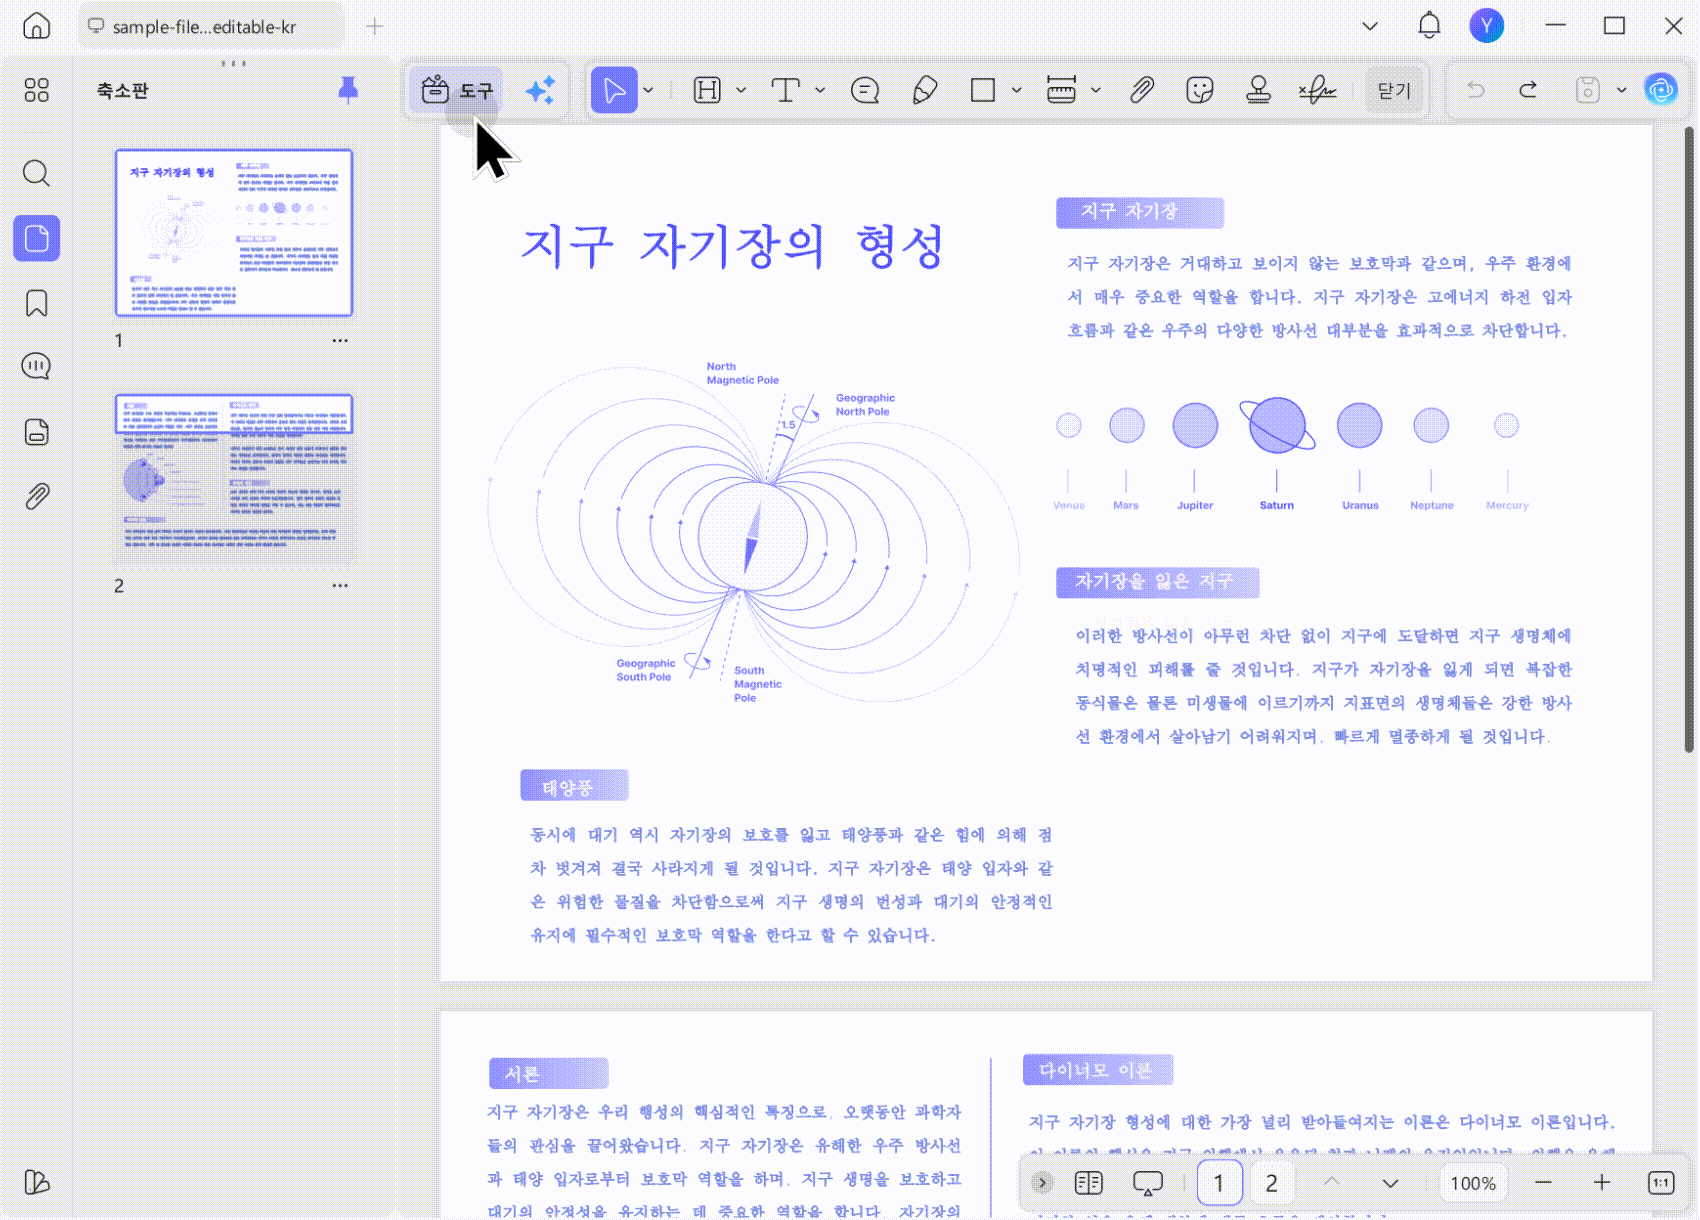Select the text typewriter tool
Viewport: 1700px width, 1220px height.
coord(786,91)
